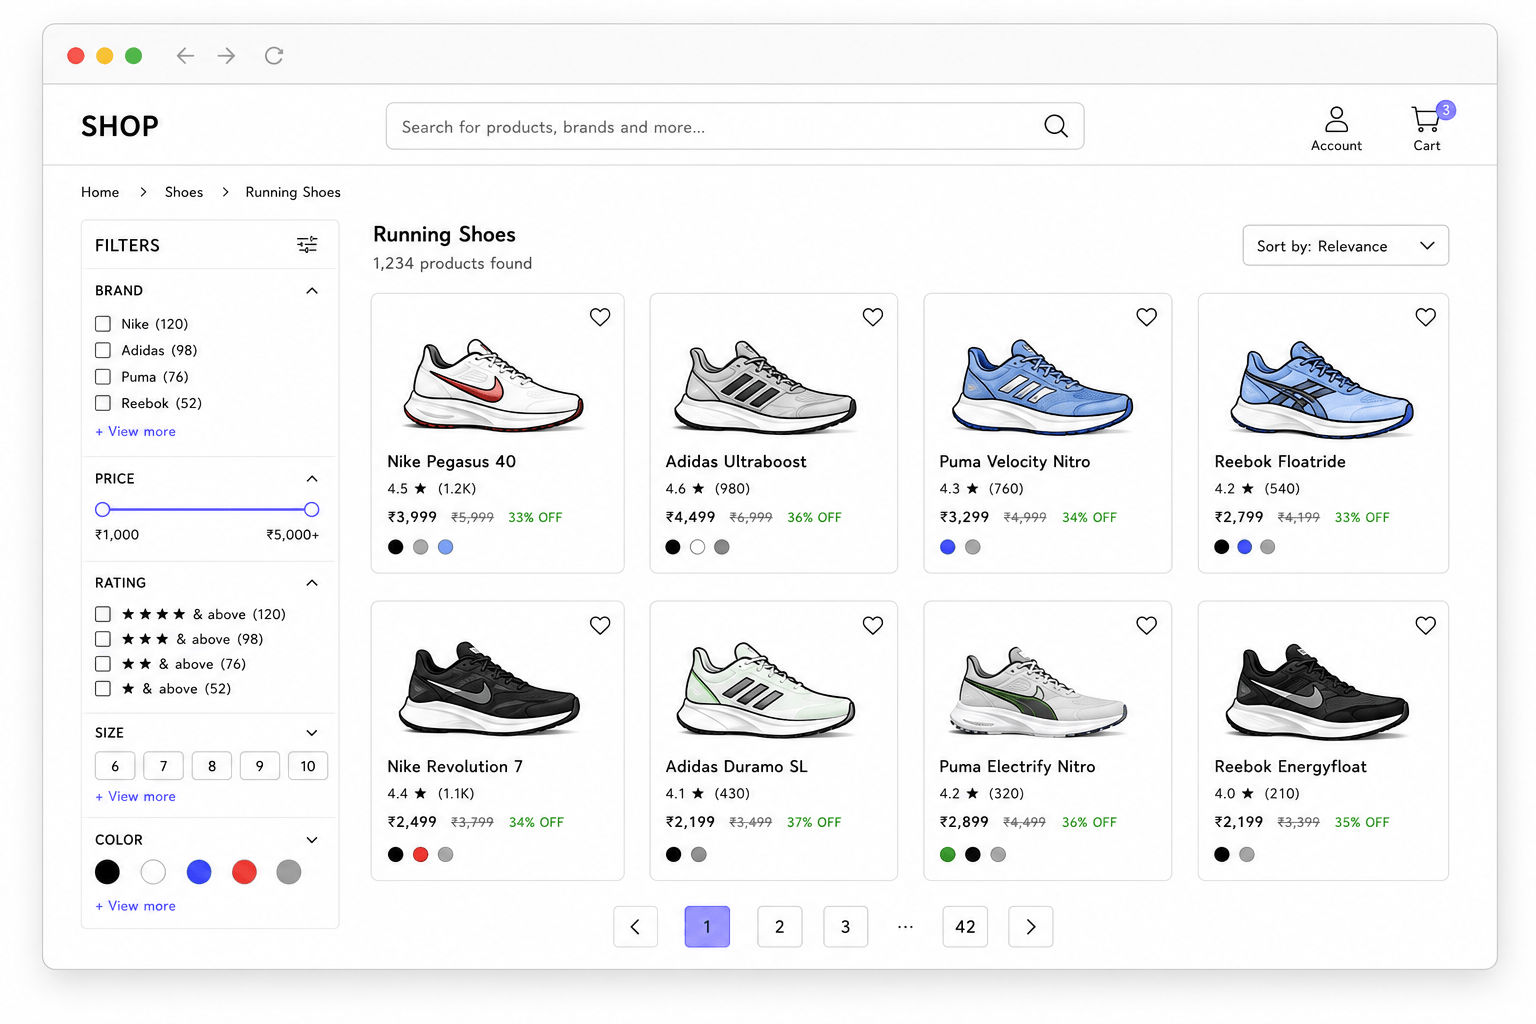Image resolution: width=1536 pixels, height=1024 pixels.
Task: Check two stars & above rating
Action: click(103, 664)
